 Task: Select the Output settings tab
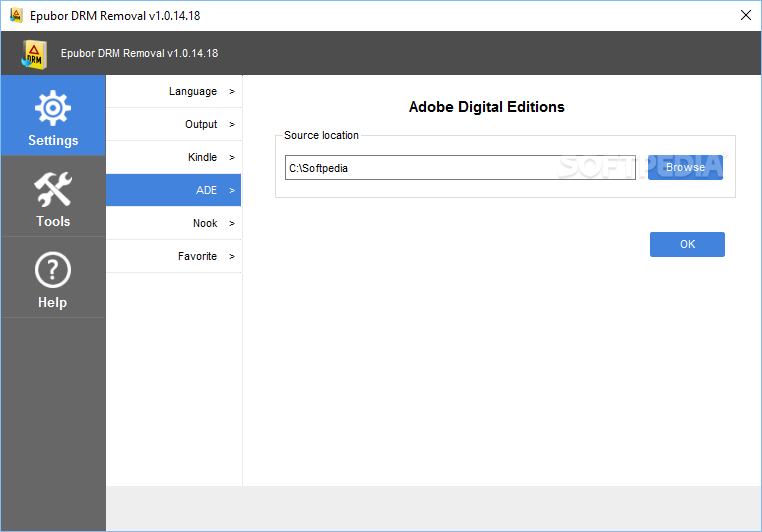[173, 124]
